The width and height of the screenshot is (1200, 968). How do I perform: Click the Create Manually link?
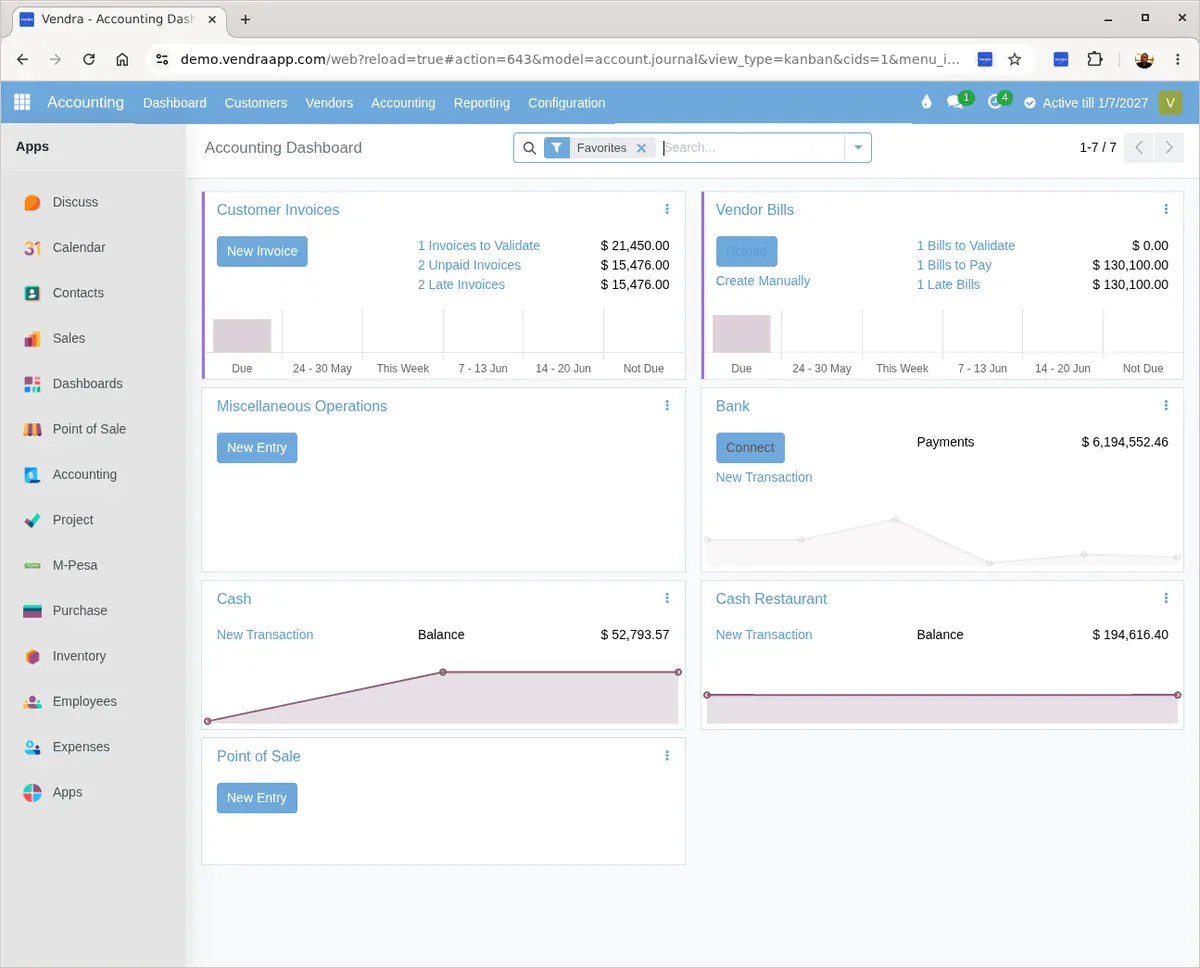[763, 281]
